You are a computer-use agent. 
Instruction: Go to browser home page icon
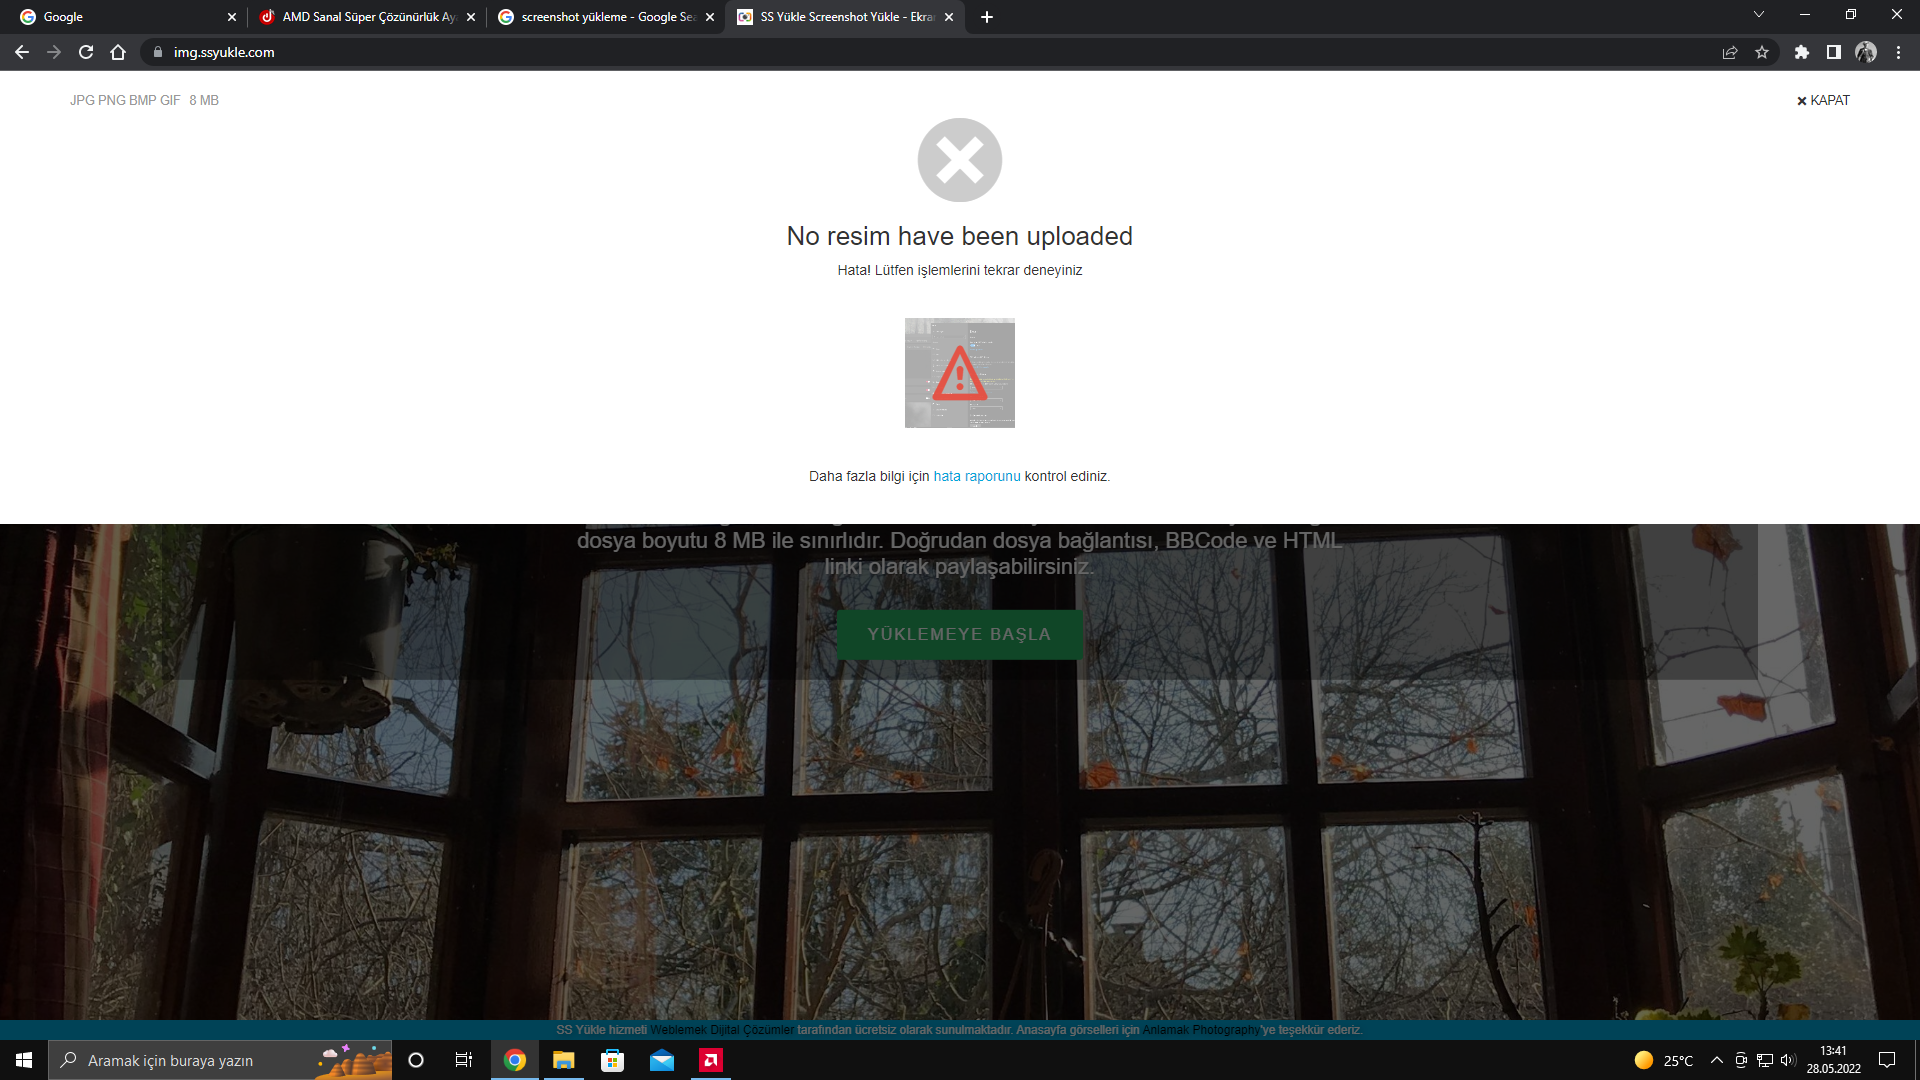coord(118,52)
